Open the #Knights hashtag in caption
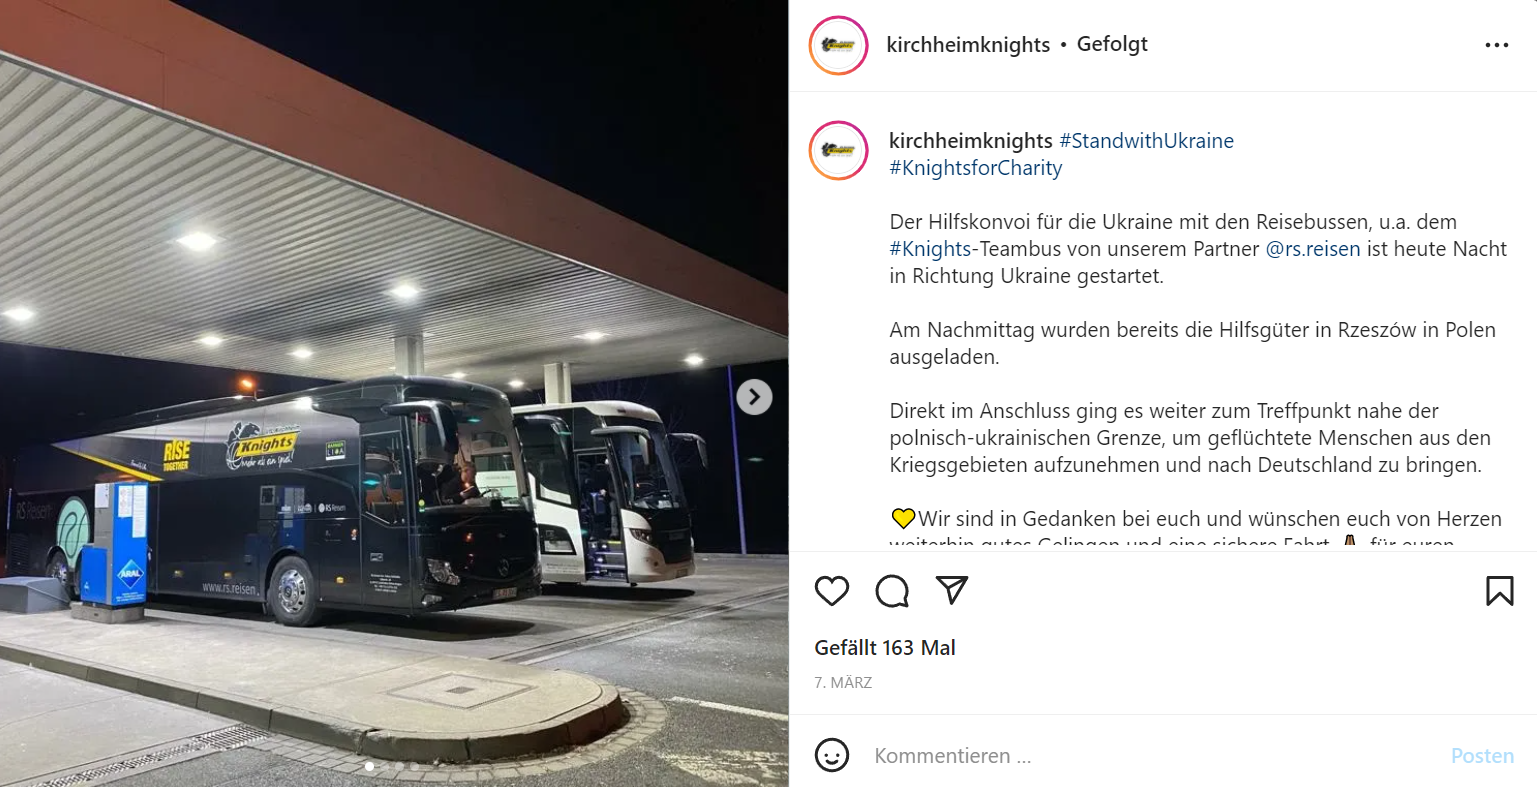Viewport: 1537px width, 787px height. click(x=930, y=249)
